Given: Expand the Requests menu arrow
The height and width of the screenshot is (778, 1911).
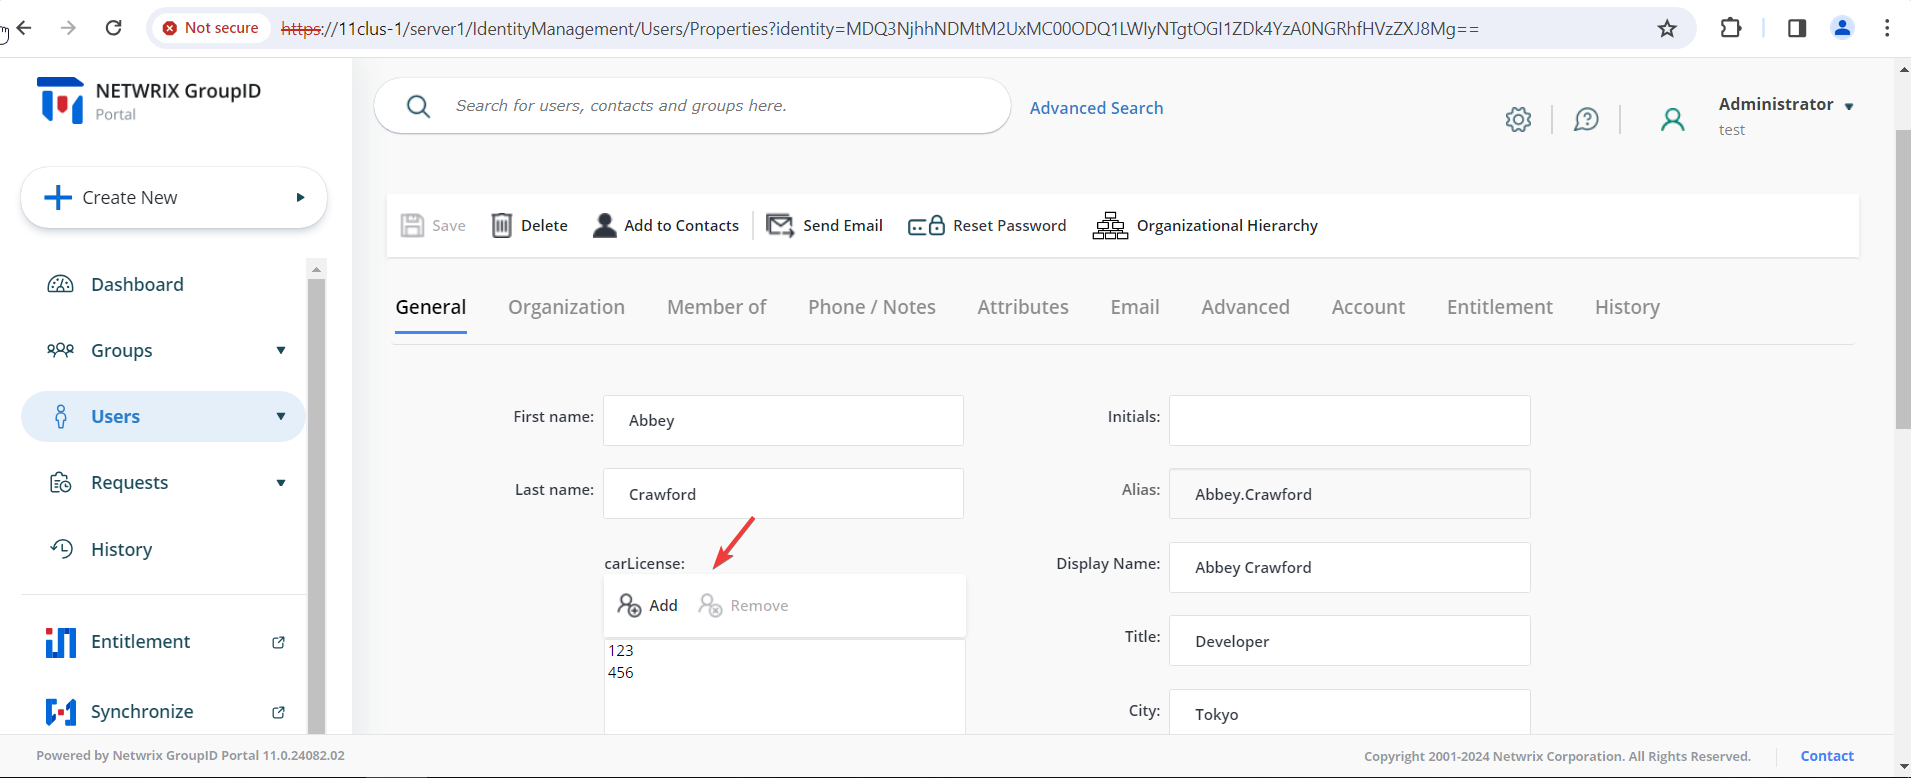Looking at the screenshot, I should (281, 483).
